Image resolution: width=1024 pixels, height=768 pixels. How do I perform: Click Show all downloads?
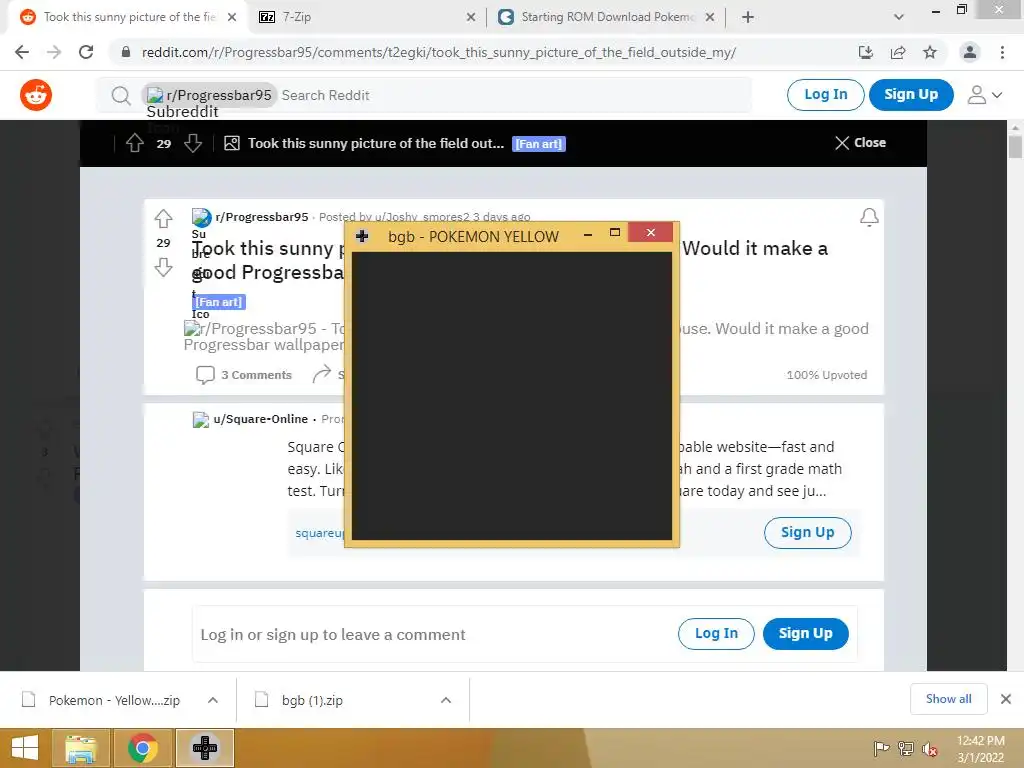coord(948,699)
